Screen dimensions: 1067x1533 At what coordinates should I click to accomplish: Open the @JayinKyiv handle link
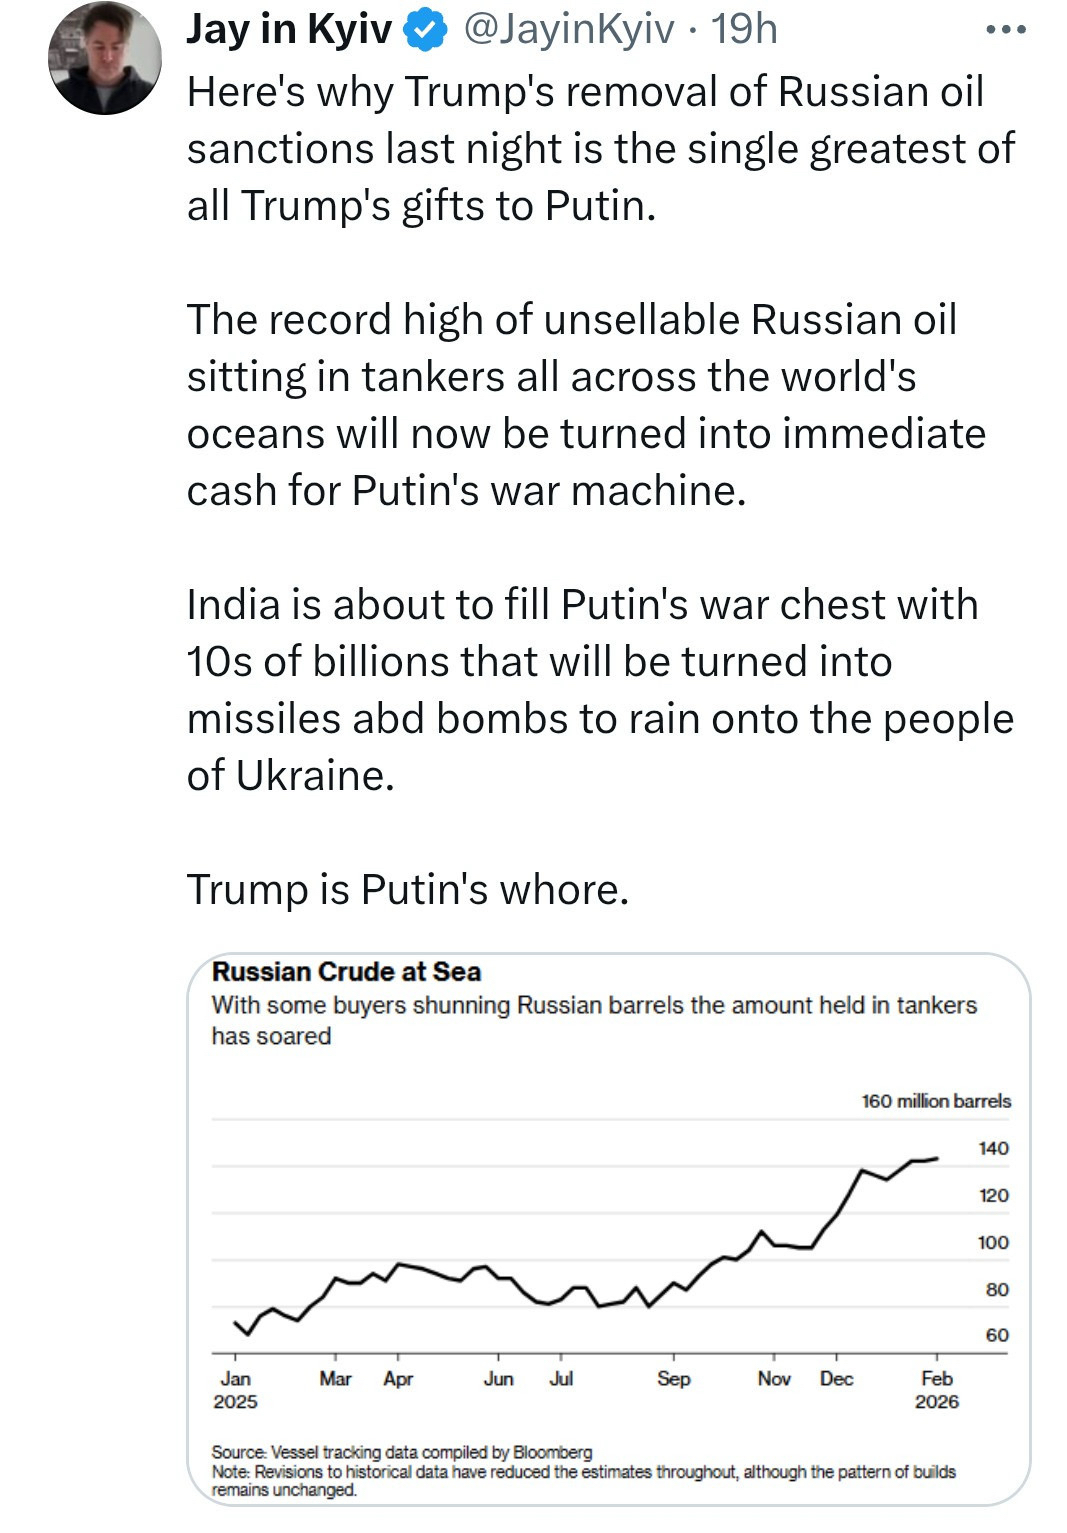click(x=568, y=30)
